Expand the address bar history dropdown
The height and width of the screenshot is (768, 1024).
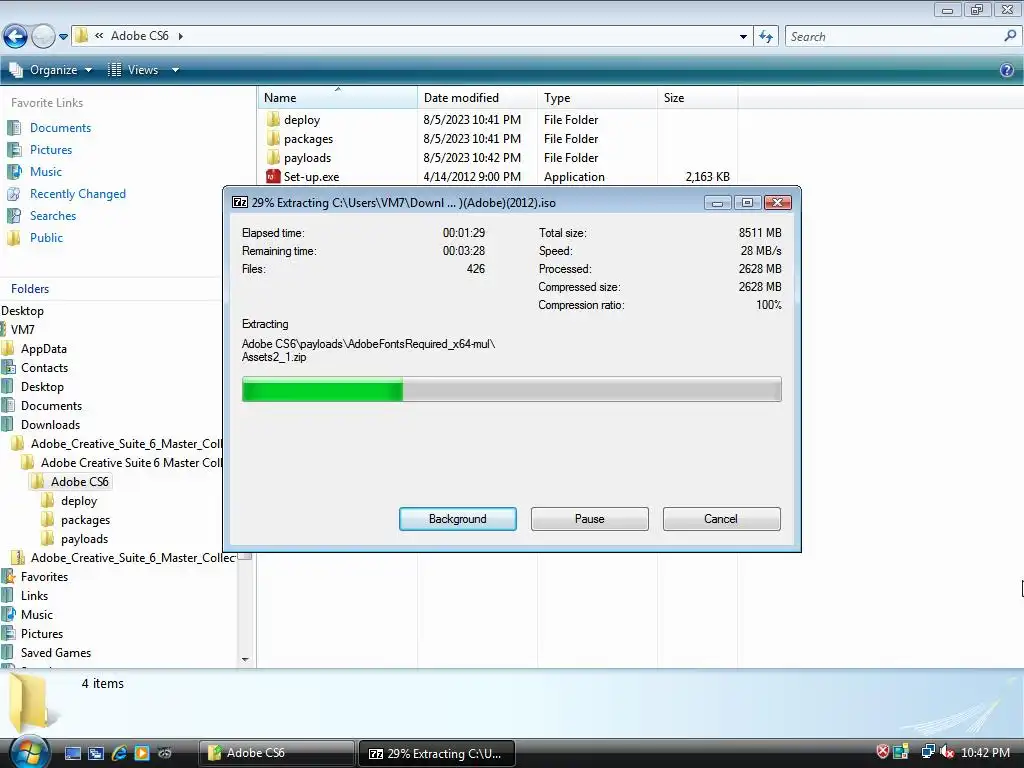[x=743, y=37]
